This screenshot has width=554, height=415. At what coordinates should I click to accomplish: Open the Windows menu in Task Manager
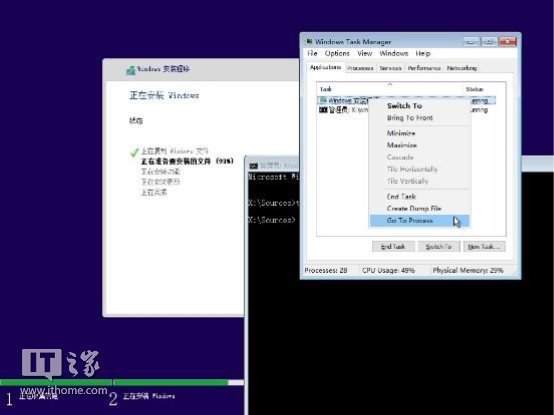[394, 53]
